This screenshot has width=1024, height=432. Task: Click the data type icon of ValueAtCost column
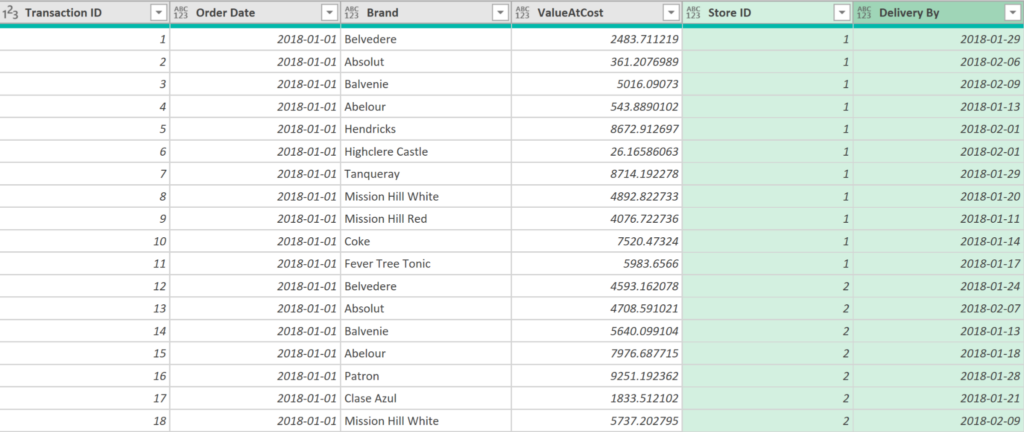pyautogui.click(x=522, y=12)
